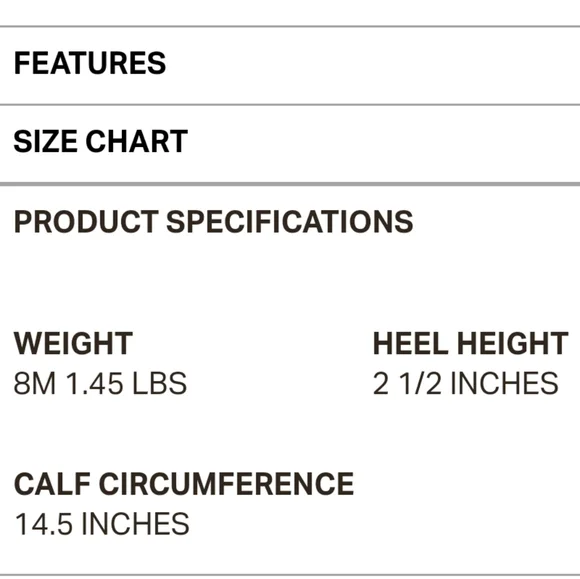Collapse the PRODUCT SPECIFICATIONS section
Viewport: 580px width, 579px height.
[290, 222]
